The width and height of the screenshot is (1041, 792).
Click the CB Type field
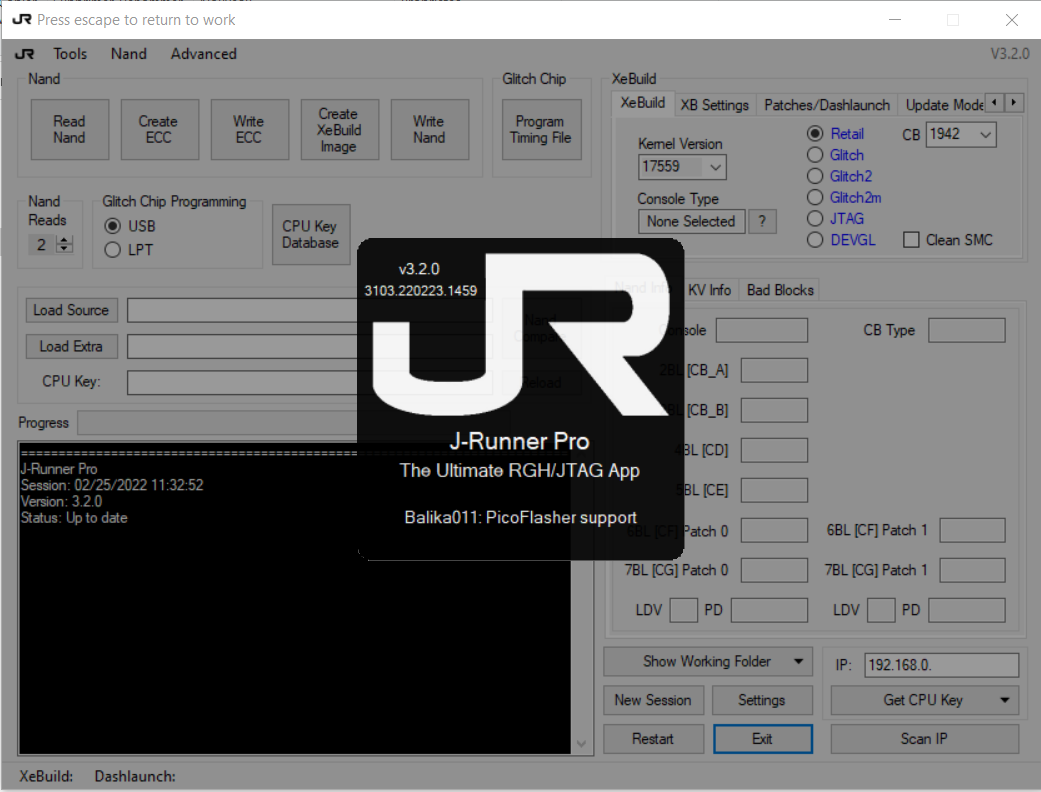967,331
